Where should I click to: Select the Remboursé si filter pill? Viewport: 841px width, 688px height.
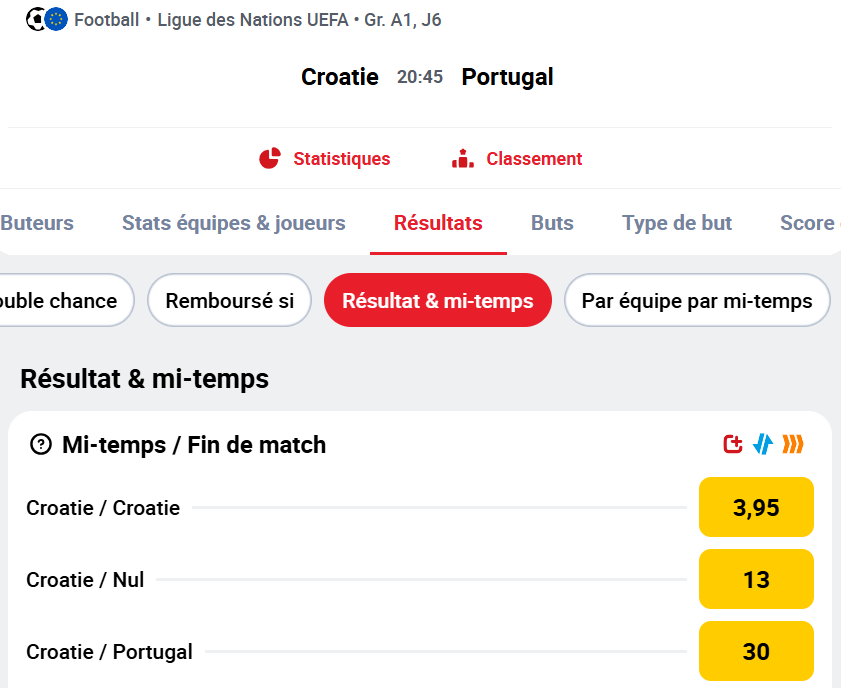(230, 300)
